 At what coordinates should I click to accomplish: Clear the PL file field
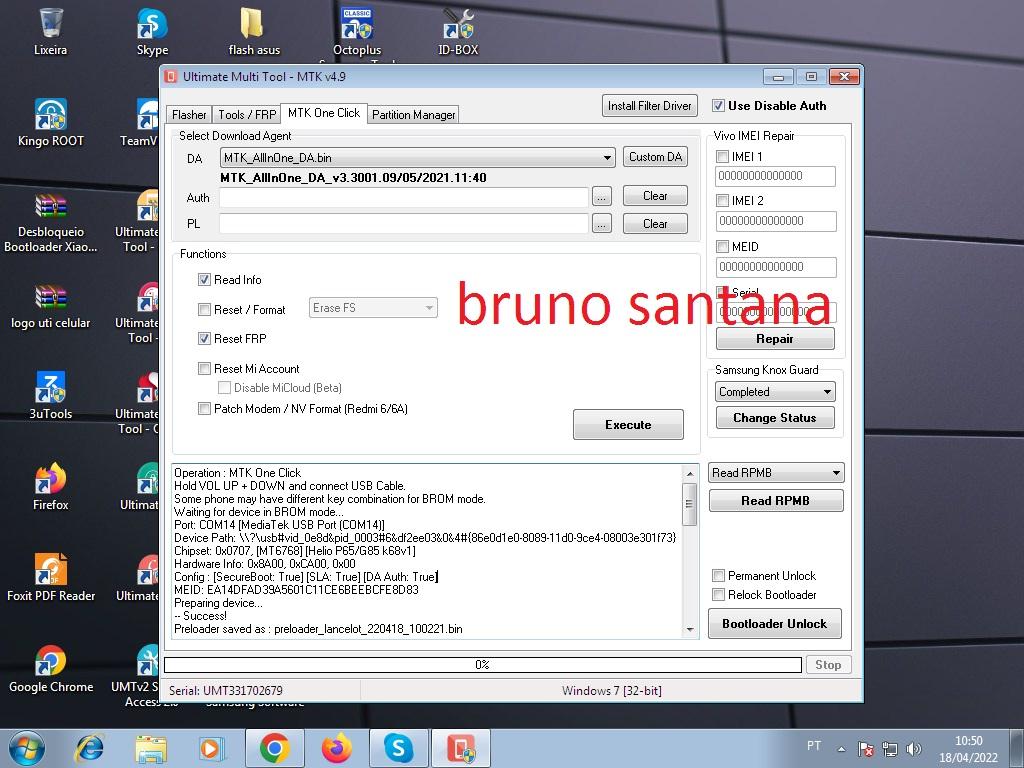pyautogui.click(x=655, y=224)
